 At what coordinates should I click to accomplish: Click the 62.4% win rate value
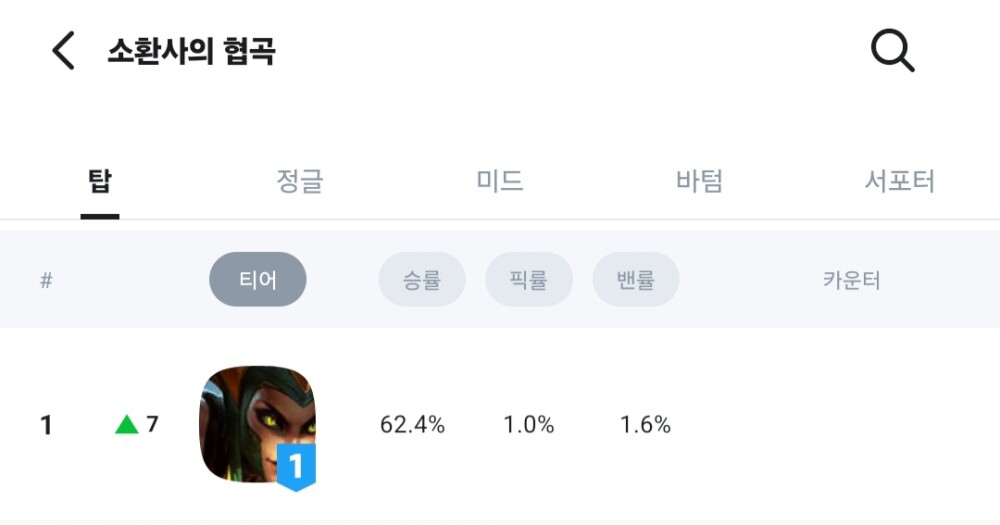tap(412, 425)
